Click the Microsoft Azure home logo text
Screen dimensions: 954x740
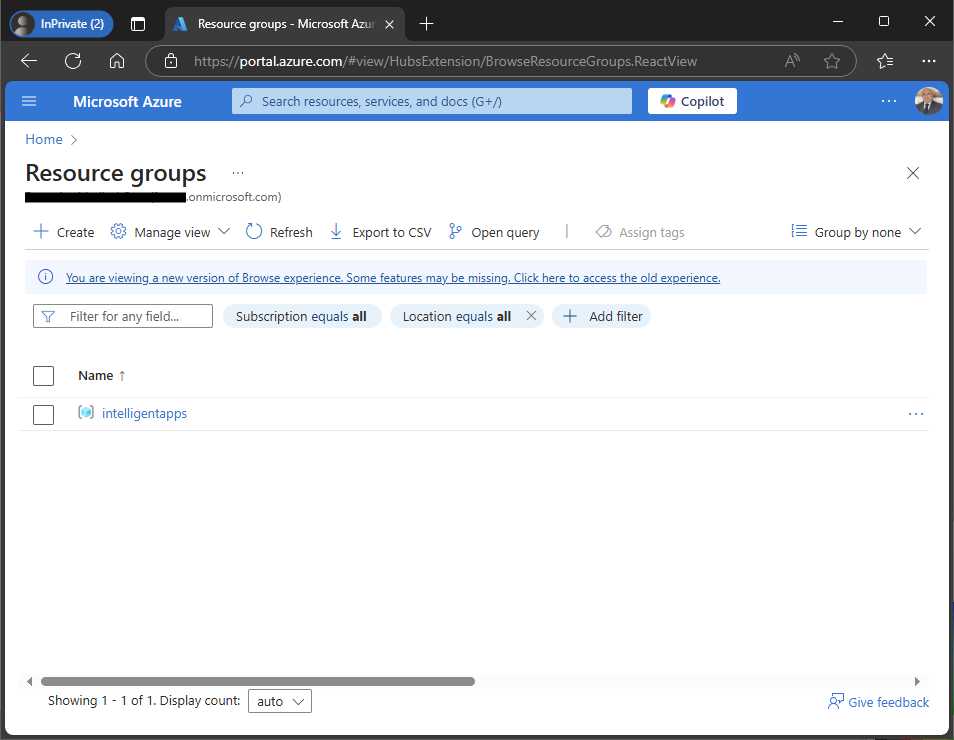[127, 102]
